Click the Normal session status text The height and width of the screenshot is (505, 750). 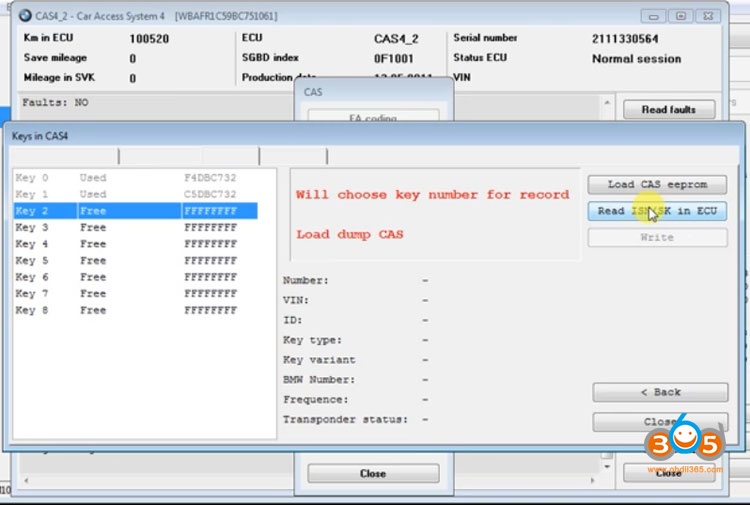636,59
